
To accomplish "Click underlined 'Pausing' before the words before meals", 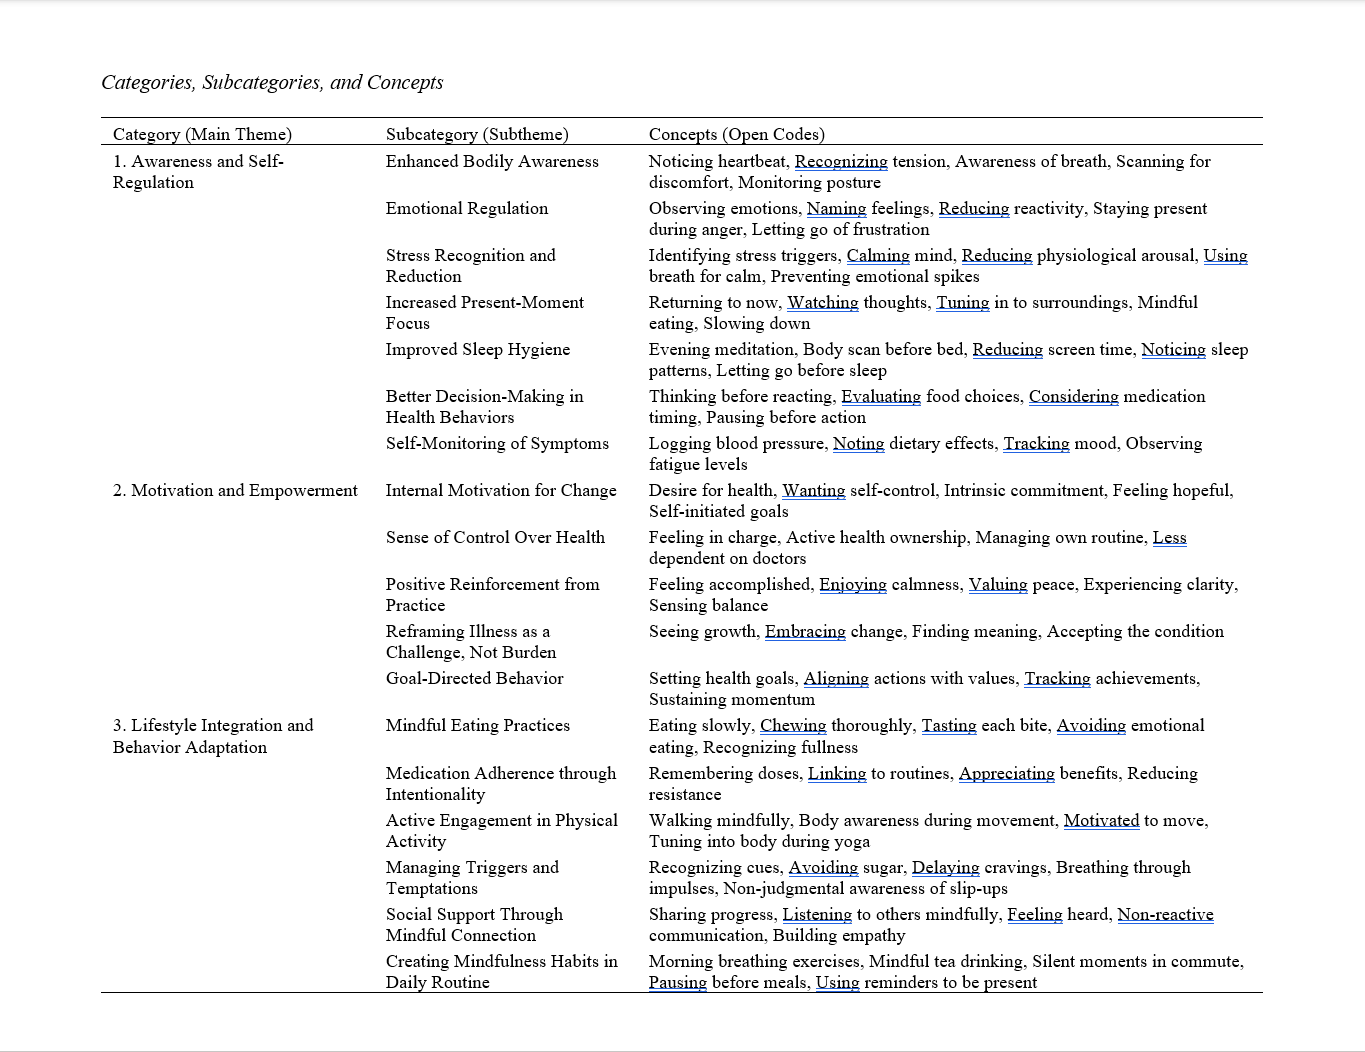I will coord(677,982).
